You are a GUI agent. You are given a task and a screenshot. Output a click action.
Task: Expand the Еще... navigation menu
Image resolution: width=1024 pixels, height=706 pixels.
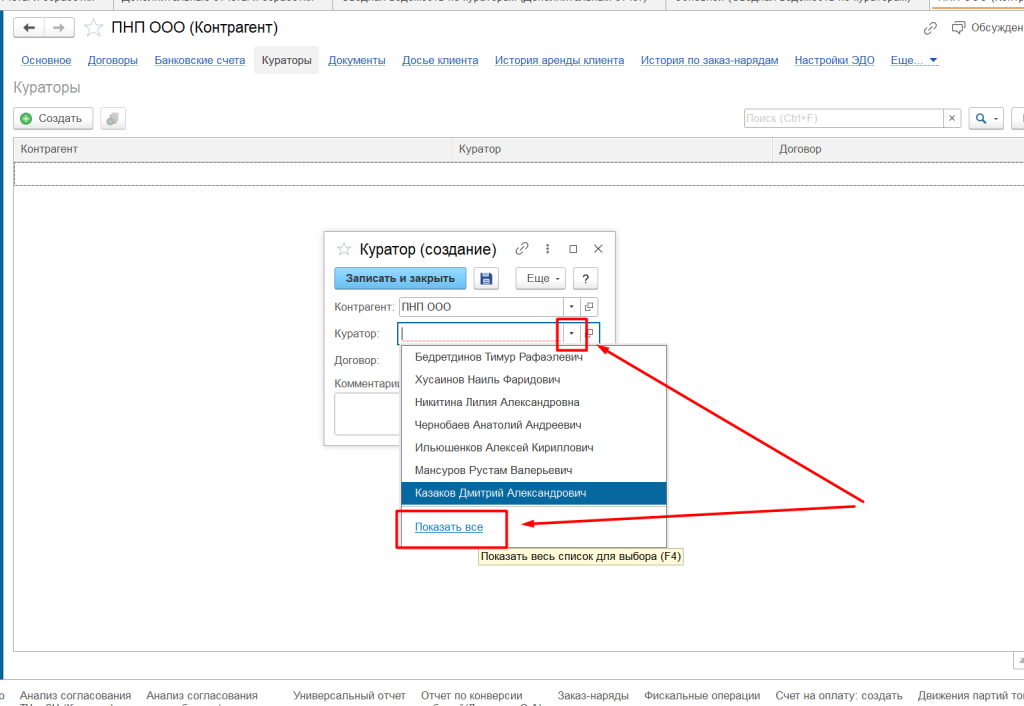click(x=914, y=60)
